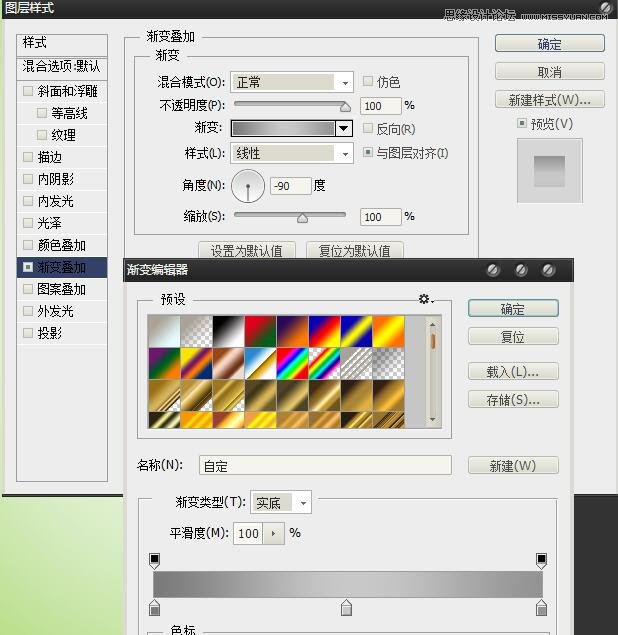Select the red-to-green gradient preset
618x635 pixels.
coord(260,331)
